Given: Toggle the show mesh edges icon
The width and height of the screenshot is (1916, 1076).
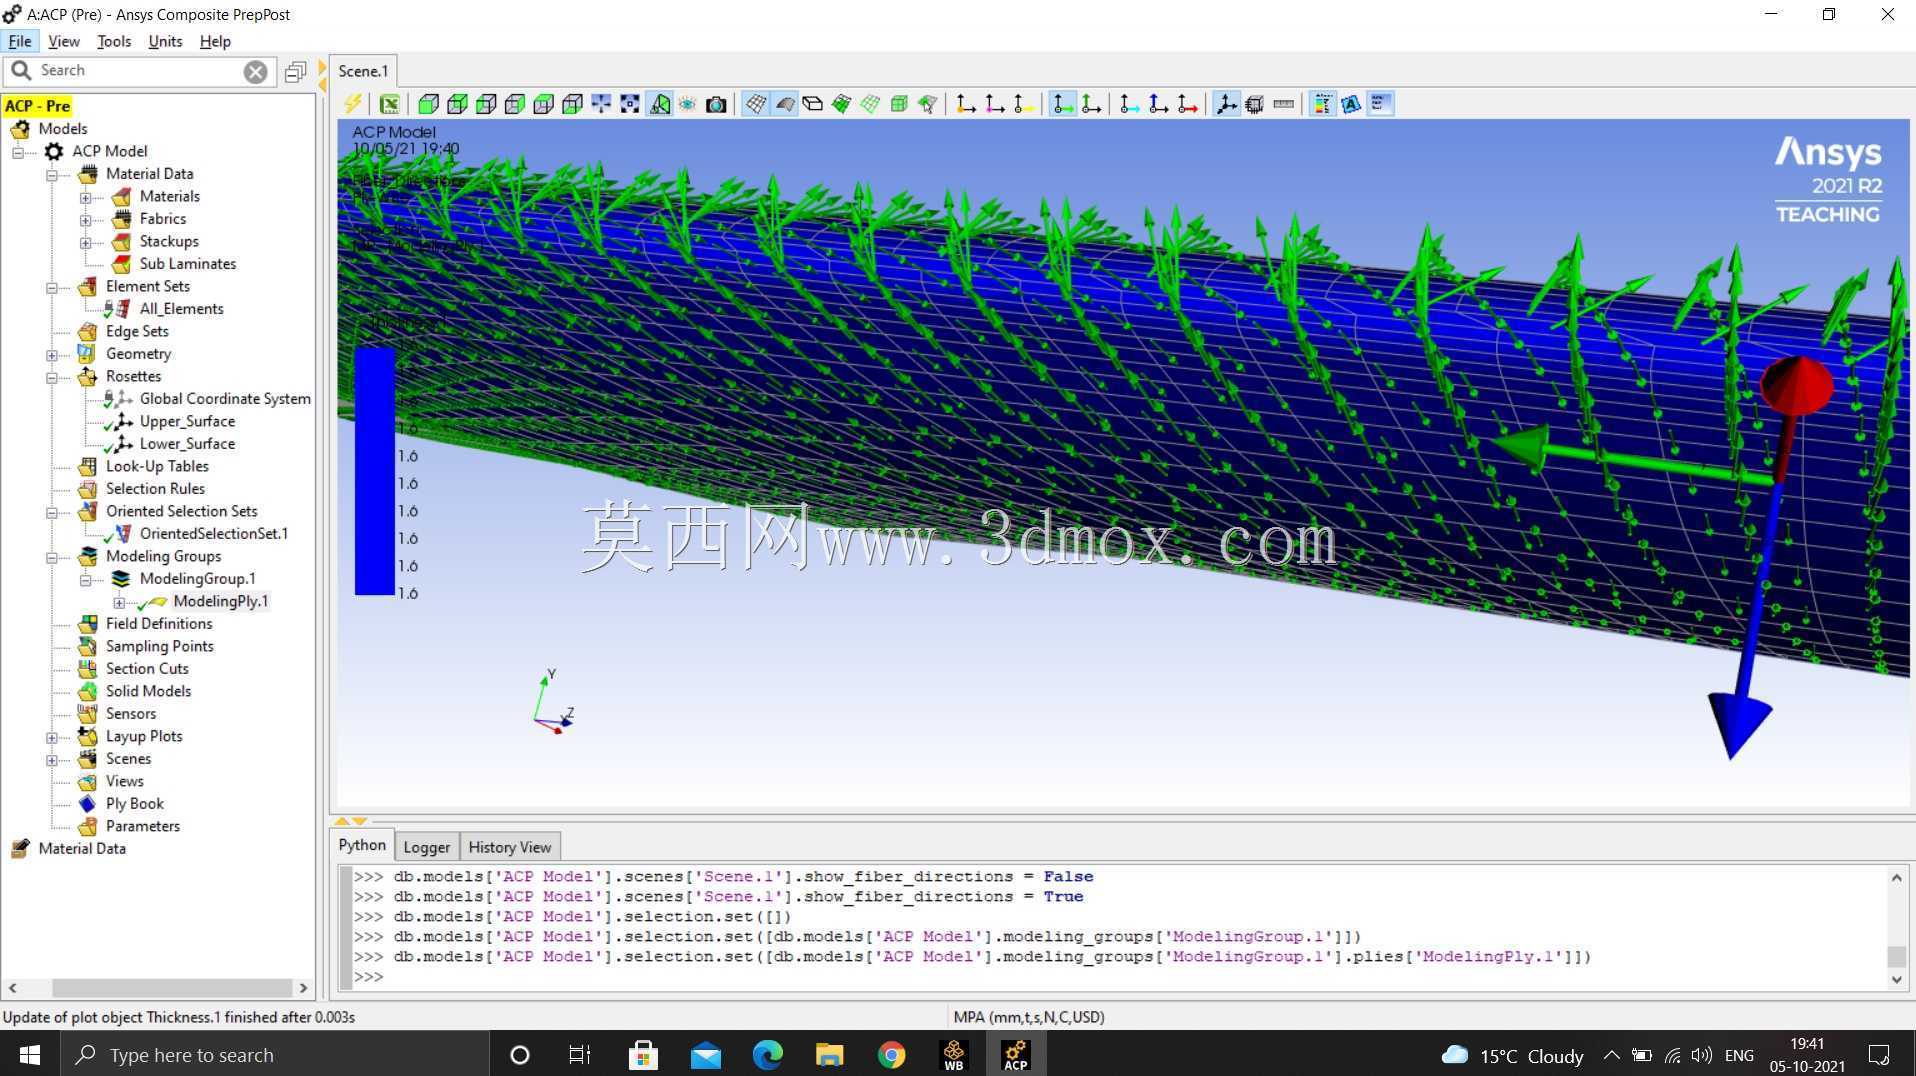Looking at the screenshot, I should [x=756, y=104].
